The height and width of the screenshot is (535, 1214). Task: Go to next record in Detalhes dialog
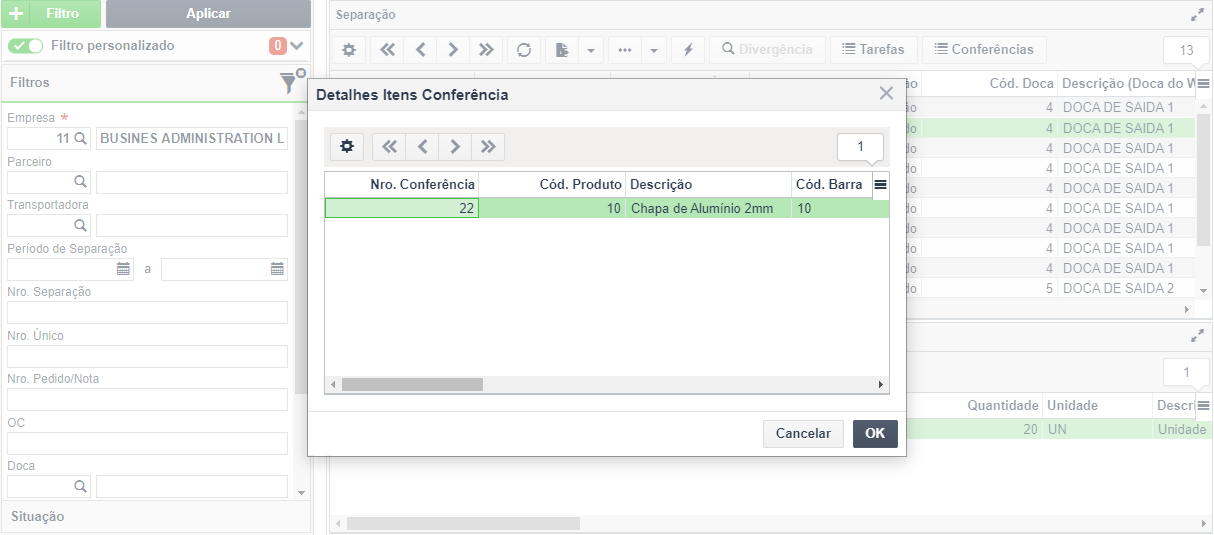click(x=455, y=147)
